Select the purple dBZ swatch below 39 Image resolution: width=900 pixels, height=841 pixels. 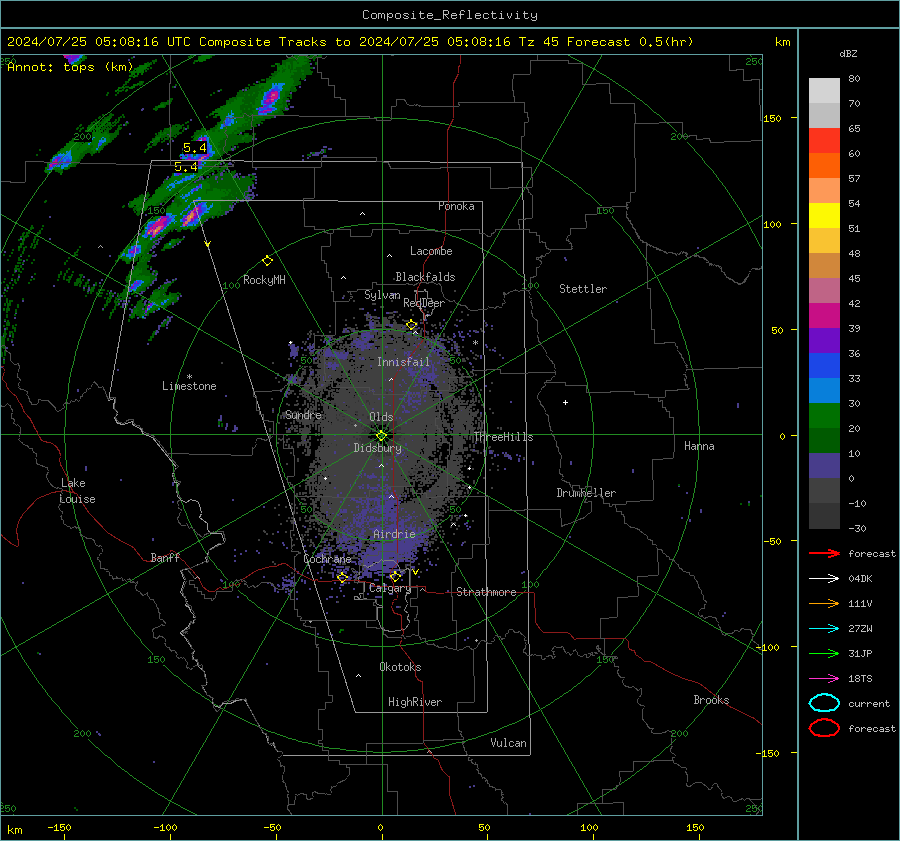[824, 341]
